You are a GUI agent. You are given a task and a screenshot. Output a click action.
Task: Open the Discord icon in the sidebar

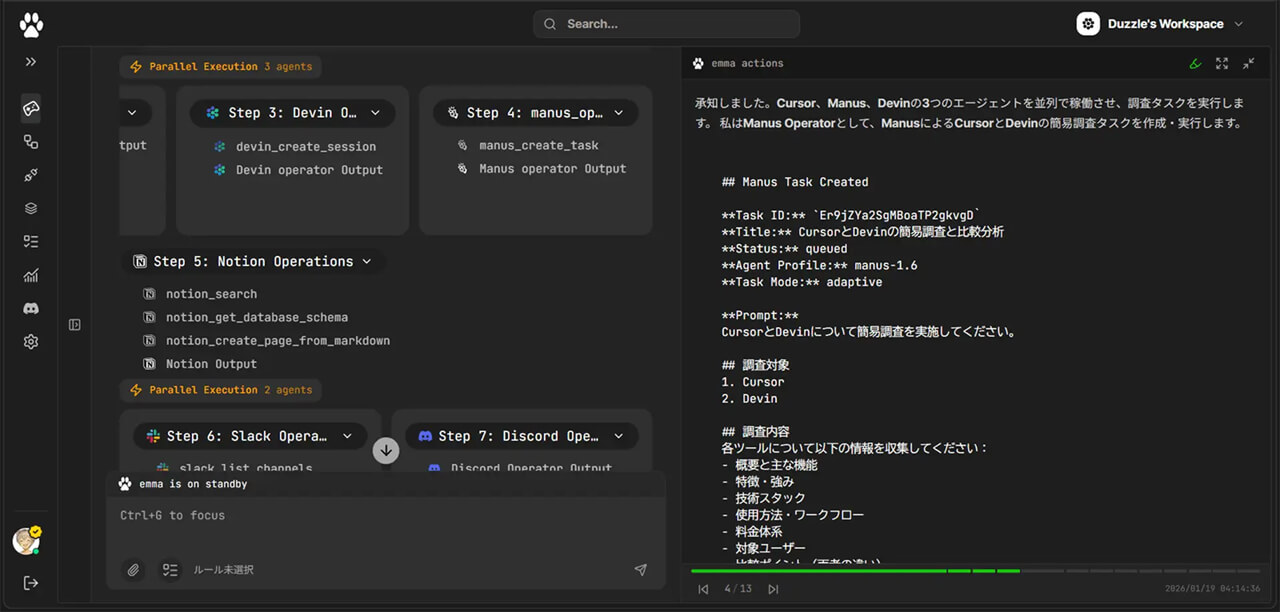[x=30, y=308]
